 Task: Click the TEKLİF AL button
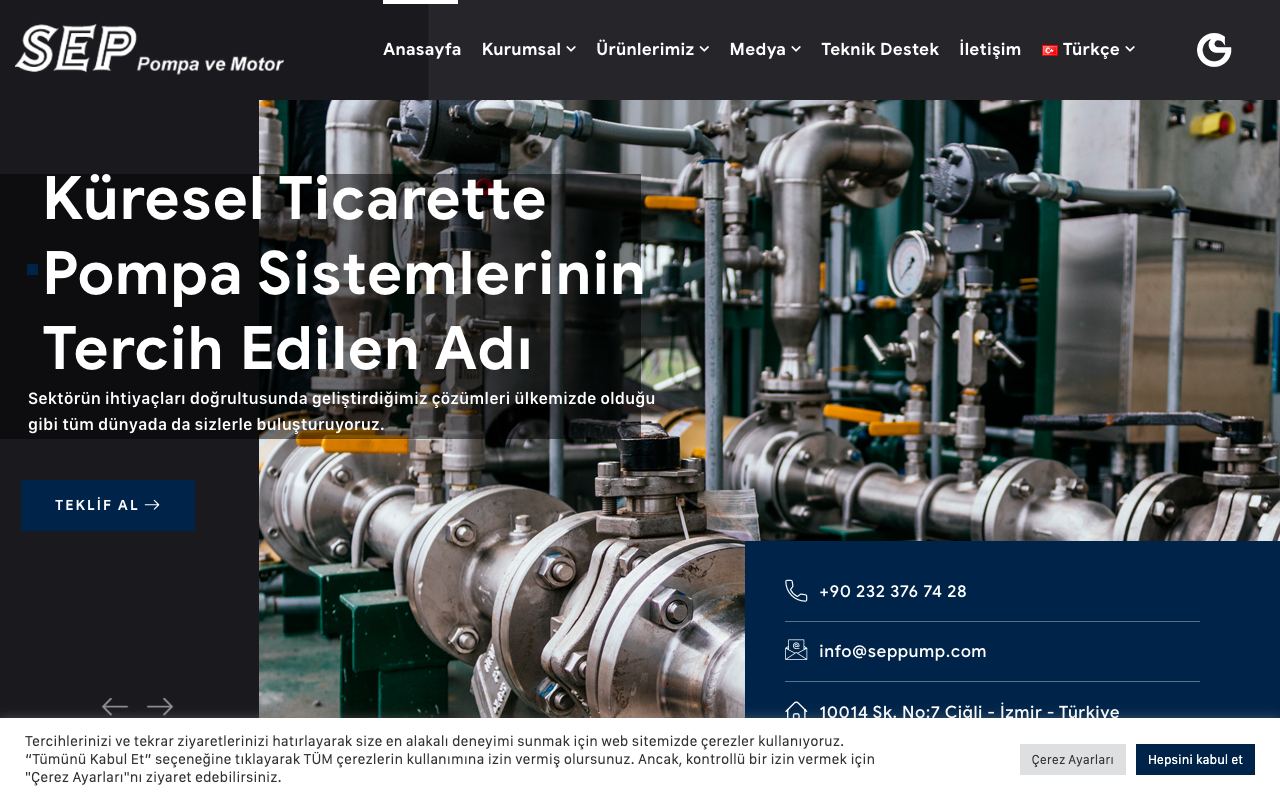pos(108,505)
